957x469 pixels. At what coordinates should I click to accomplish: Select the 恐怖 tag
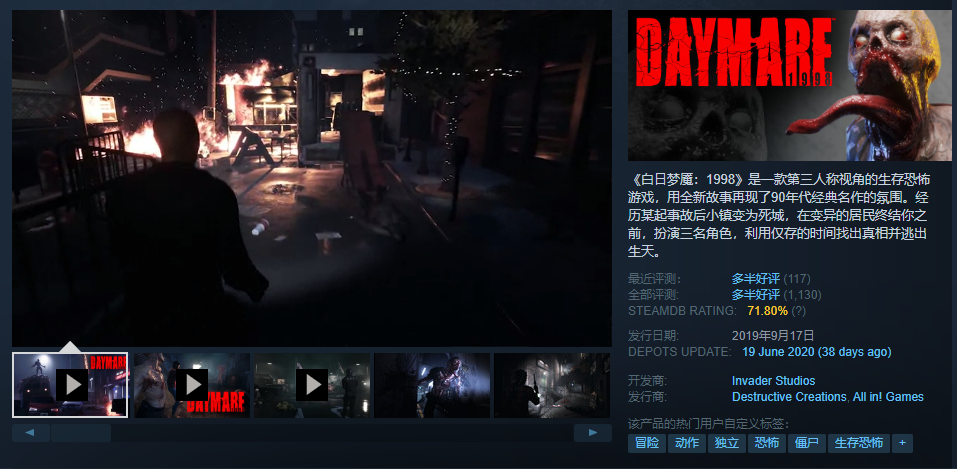(767, 443)
